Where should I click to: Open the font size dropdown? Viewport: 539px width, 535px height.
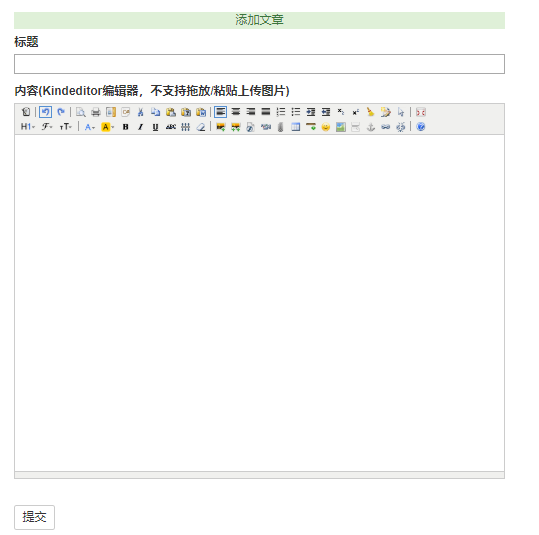pos(66,127)
